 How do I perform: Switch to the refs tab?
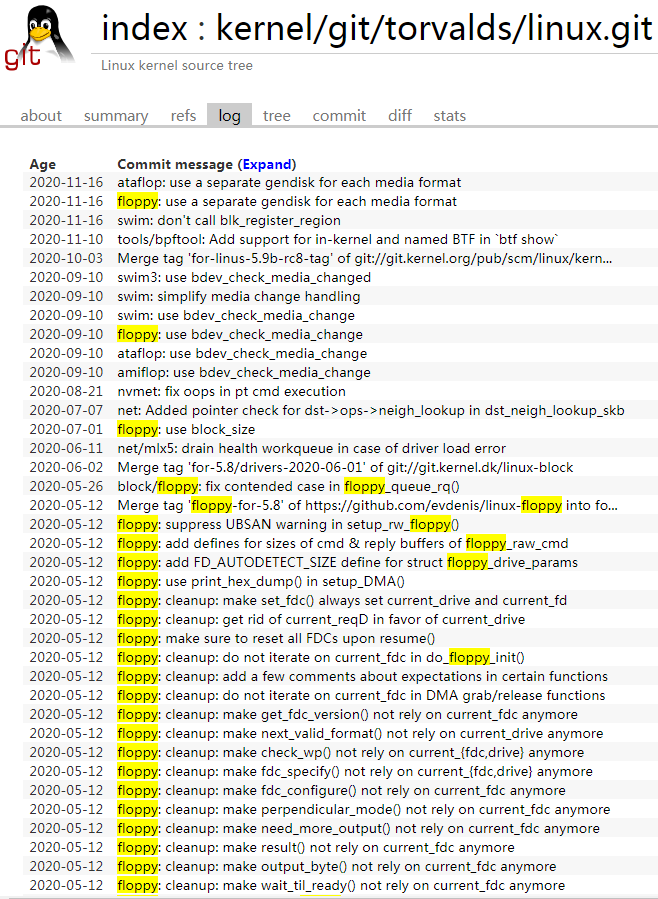click(183, 116)
